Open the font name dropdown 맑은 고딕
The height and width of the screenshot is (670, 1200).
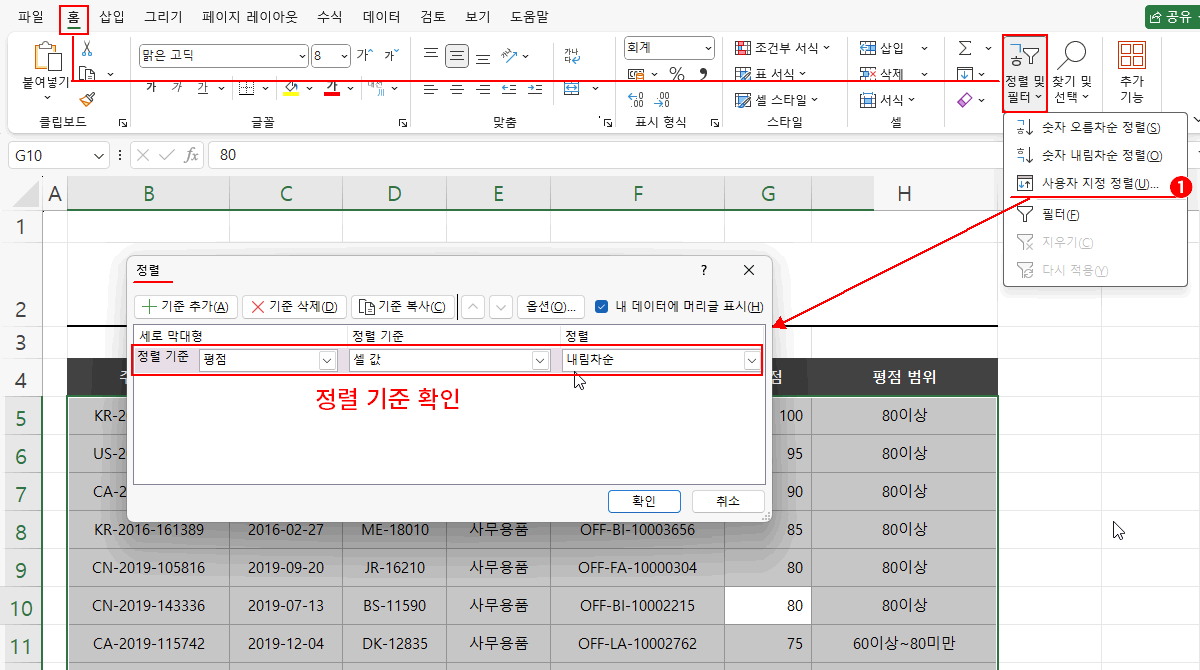302,56
